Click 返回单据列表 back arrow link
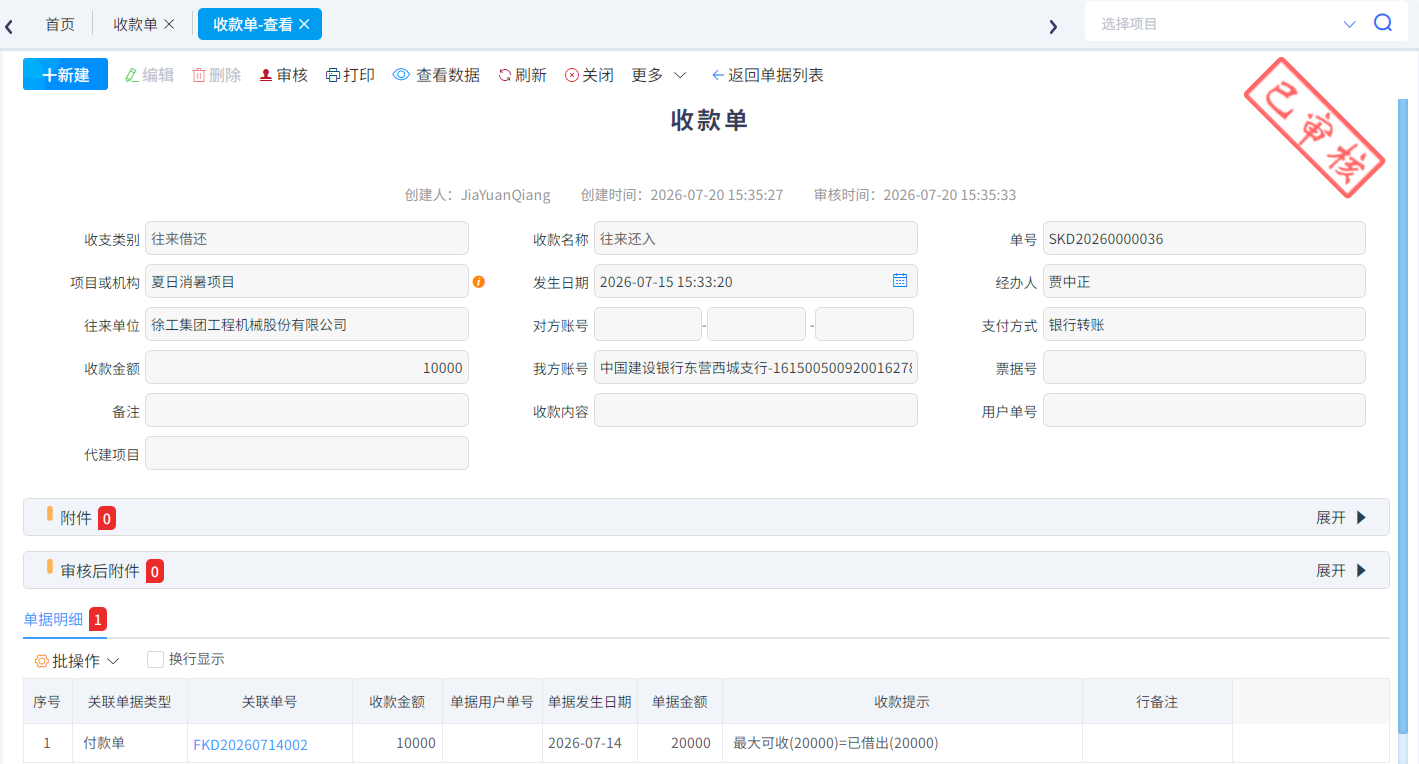 [x=767, y=75]
